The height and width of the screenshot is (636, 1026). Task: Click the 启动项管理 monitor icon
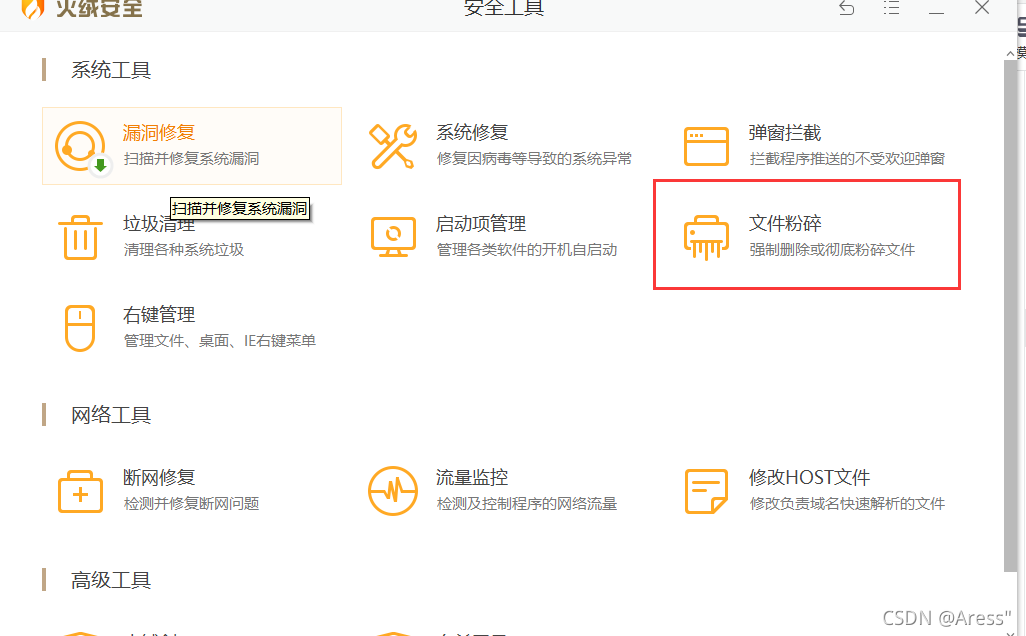(x=393, y=237)
